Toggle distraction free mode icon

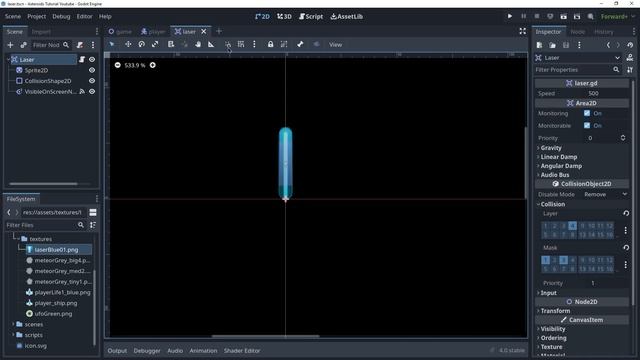click(x=522, y=31)
